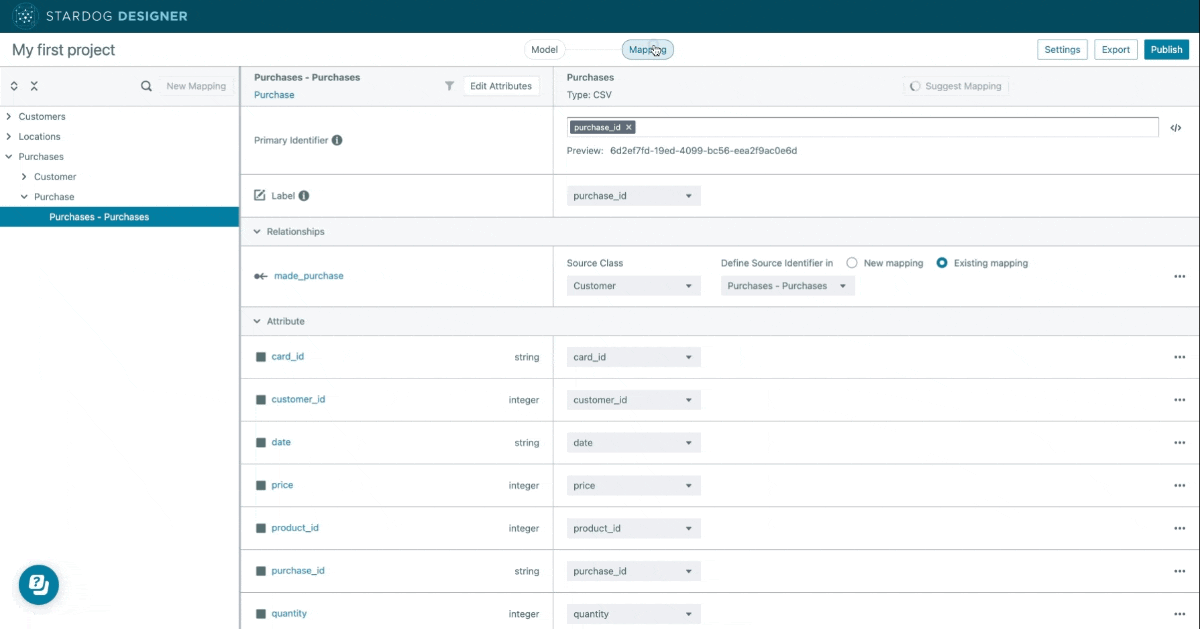The height and width of the screenshot is (629, 1200).
Task: Select the New mapping radio button
Action: (852, 263)
